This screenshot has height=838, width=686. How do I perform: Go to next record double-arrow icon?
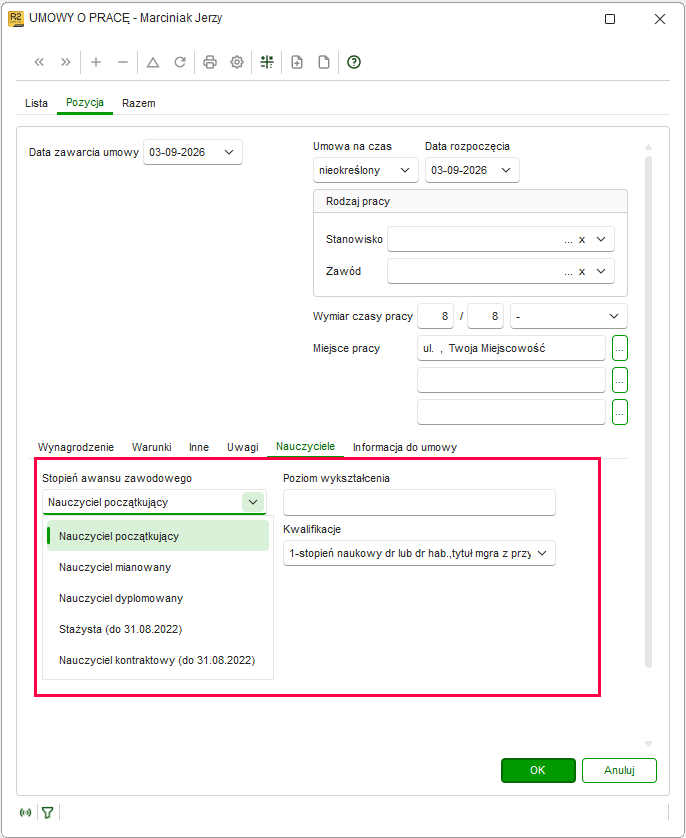(x=65, y=62)
